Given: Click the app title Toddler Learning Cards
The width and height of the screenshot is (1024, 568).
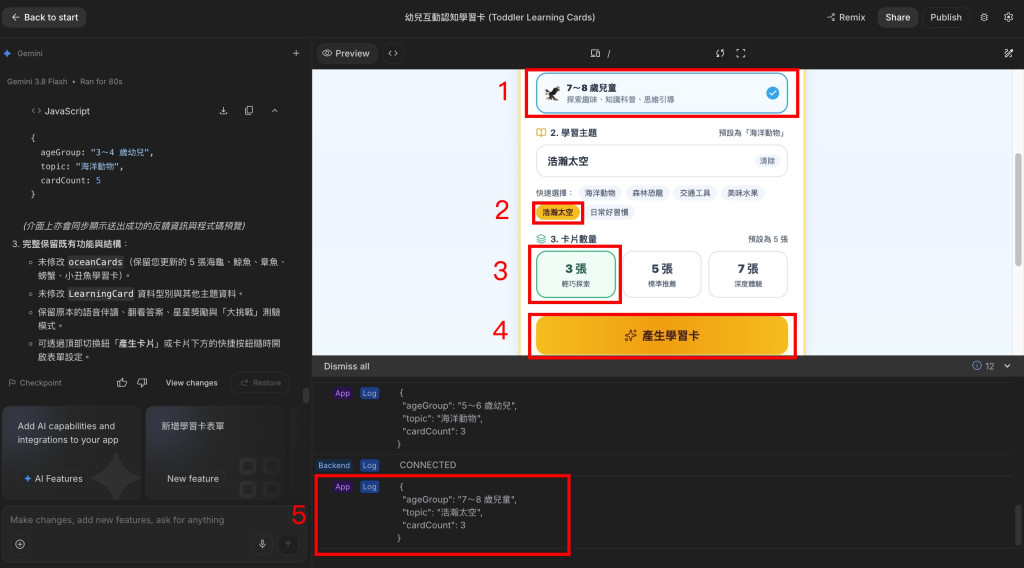Looking at the screenshot, I should click(500, 18).
